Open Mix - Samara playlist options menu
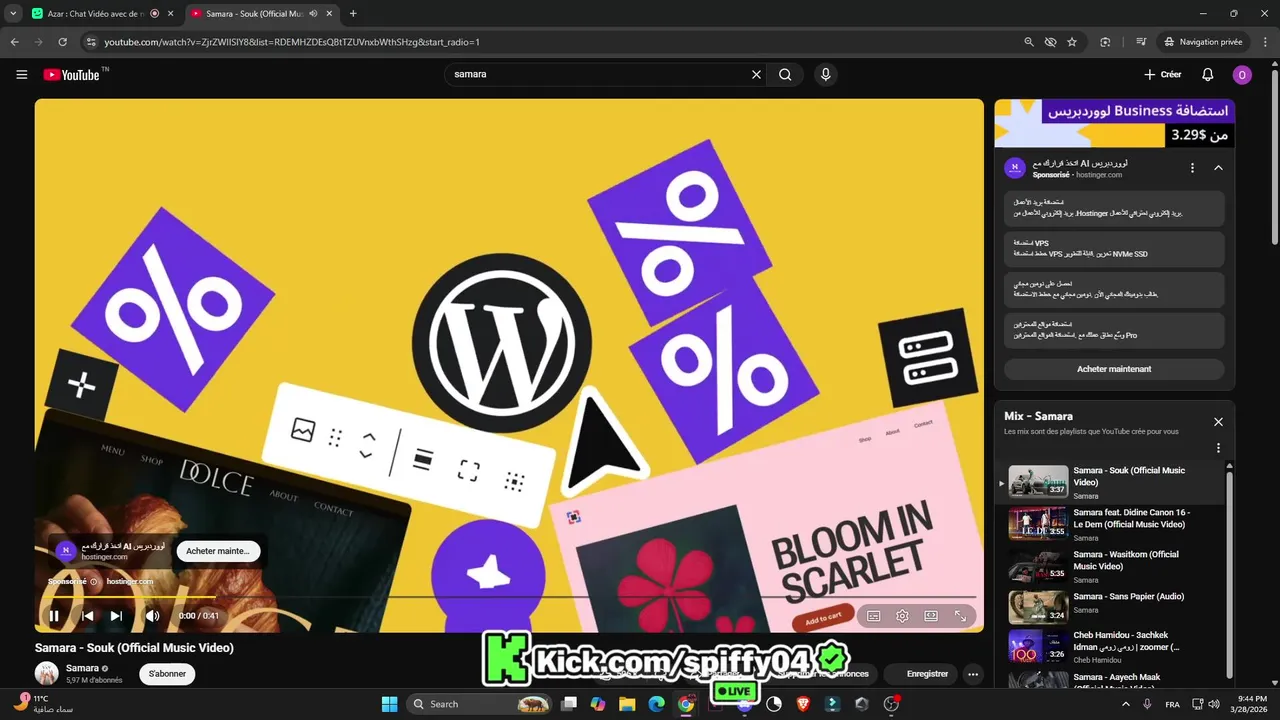 click(1218, 448)
